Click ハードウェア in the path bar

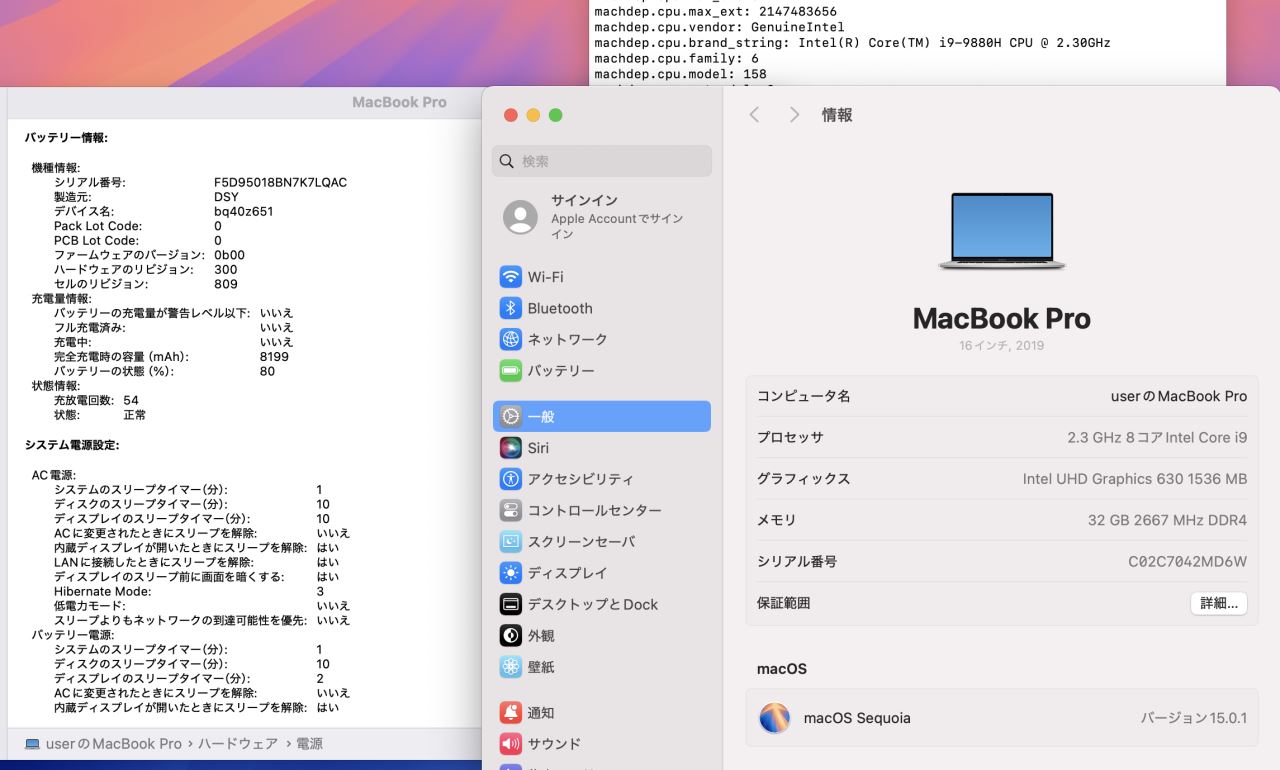237,744
